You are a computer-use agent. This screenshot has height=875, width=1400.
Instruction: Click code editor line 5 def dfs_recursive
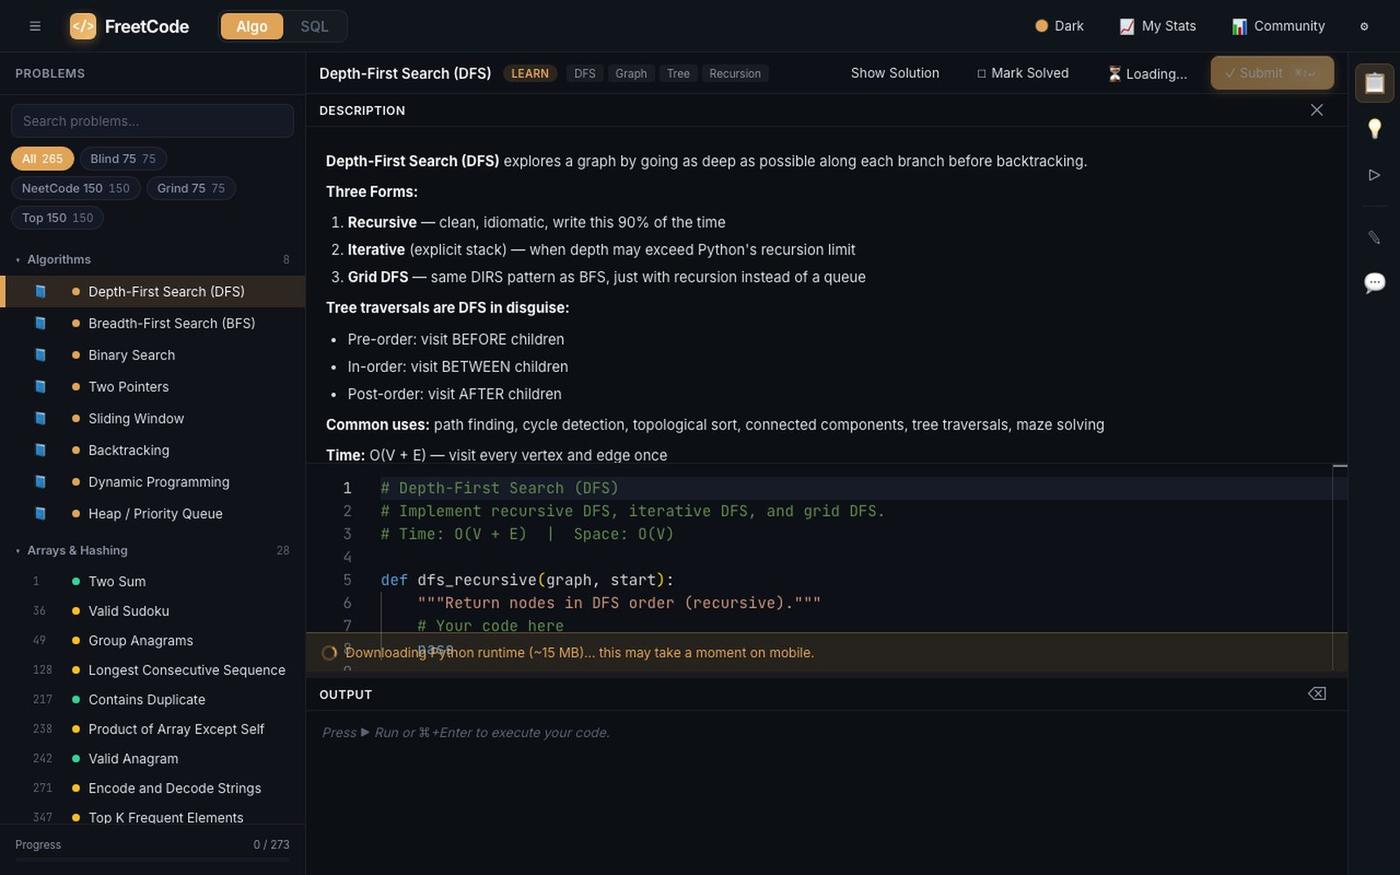click(x=527, y=580)
